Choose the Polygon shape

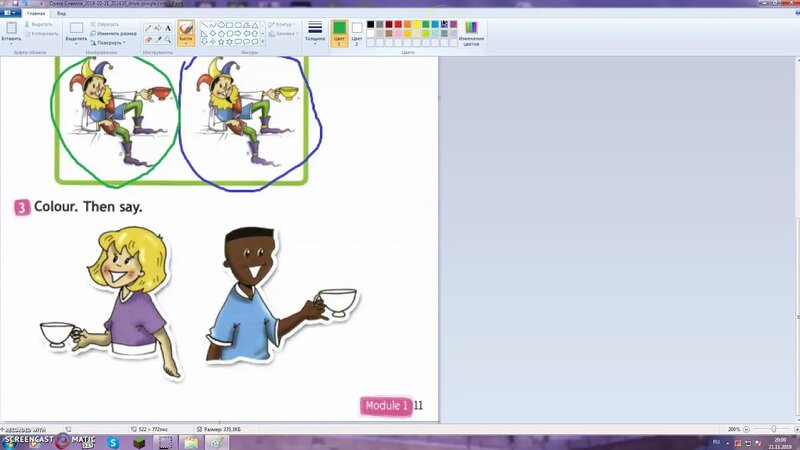[x=246, y=25]
